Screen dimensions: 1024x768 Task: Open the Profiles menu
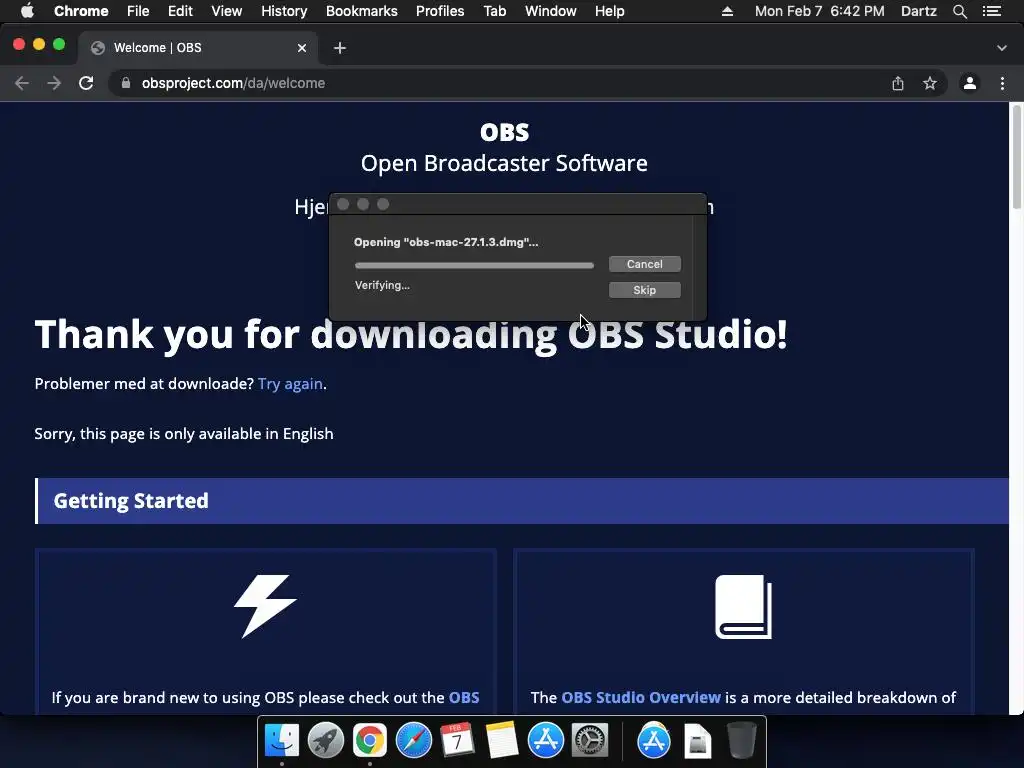[x=440, y=11]
